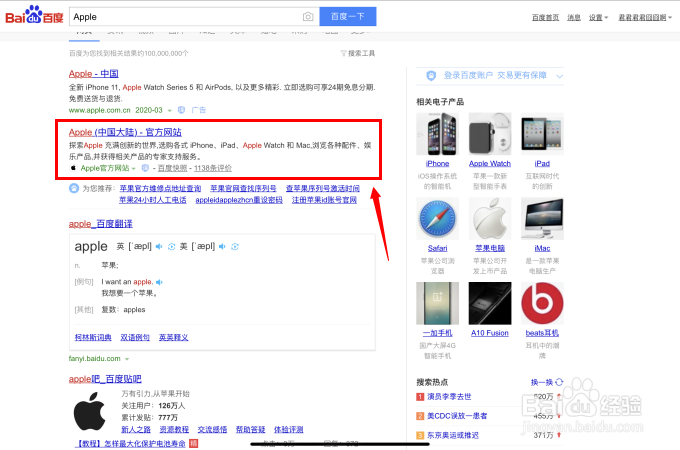Click the American pronunciation follow-read icon
Viewport: 680px width, 450px height.
(235, 246)
